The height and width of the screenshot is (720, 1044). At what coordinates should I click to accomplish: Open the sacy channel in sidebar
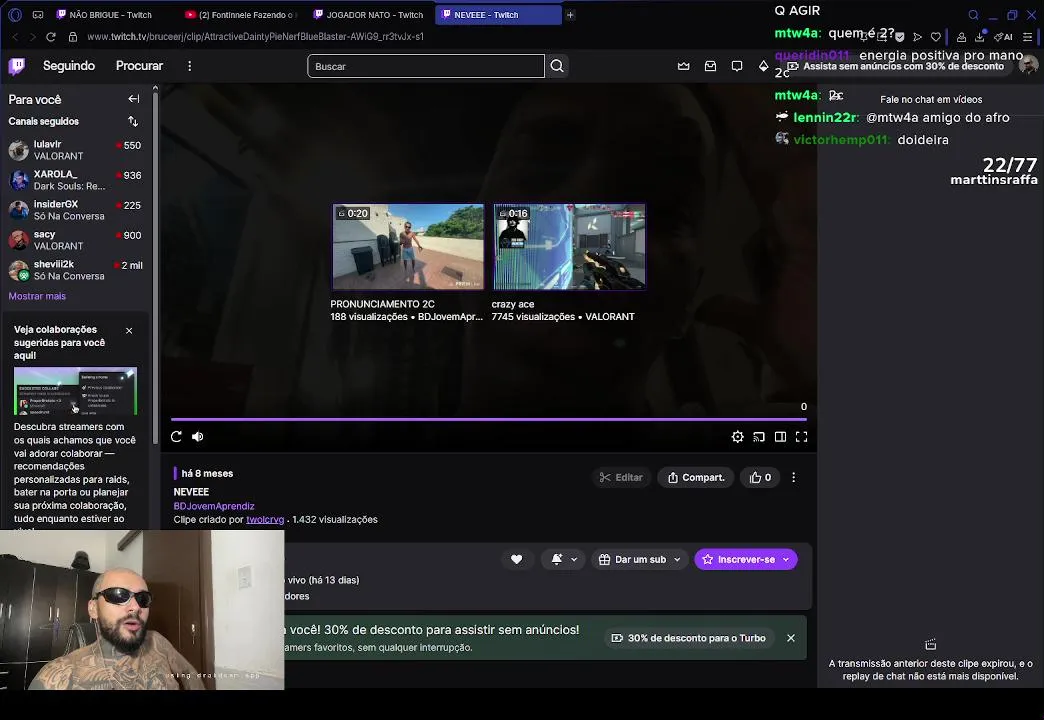pyautogui.click(x=75, y=240)
